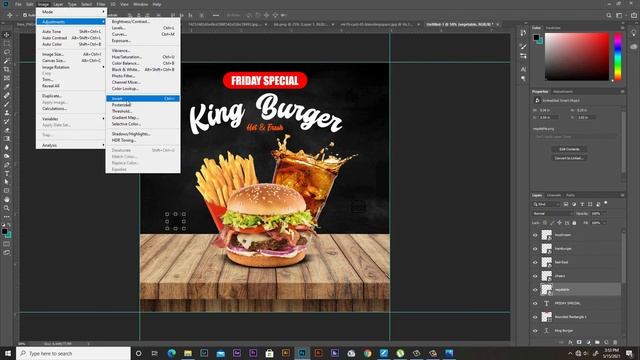The width and height of the screenshot is (640, 360).
Task: Expand the Analysis submenu
Action: [x=71, y=145]
